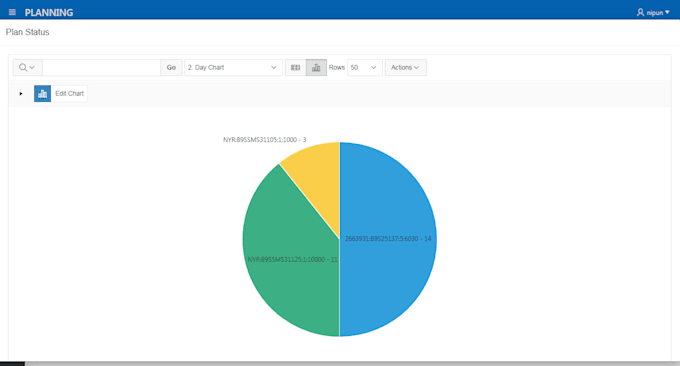This screenshot has width=680, height=366.
Task: Open the Rows per page dropdown
Action: (365, 68)
